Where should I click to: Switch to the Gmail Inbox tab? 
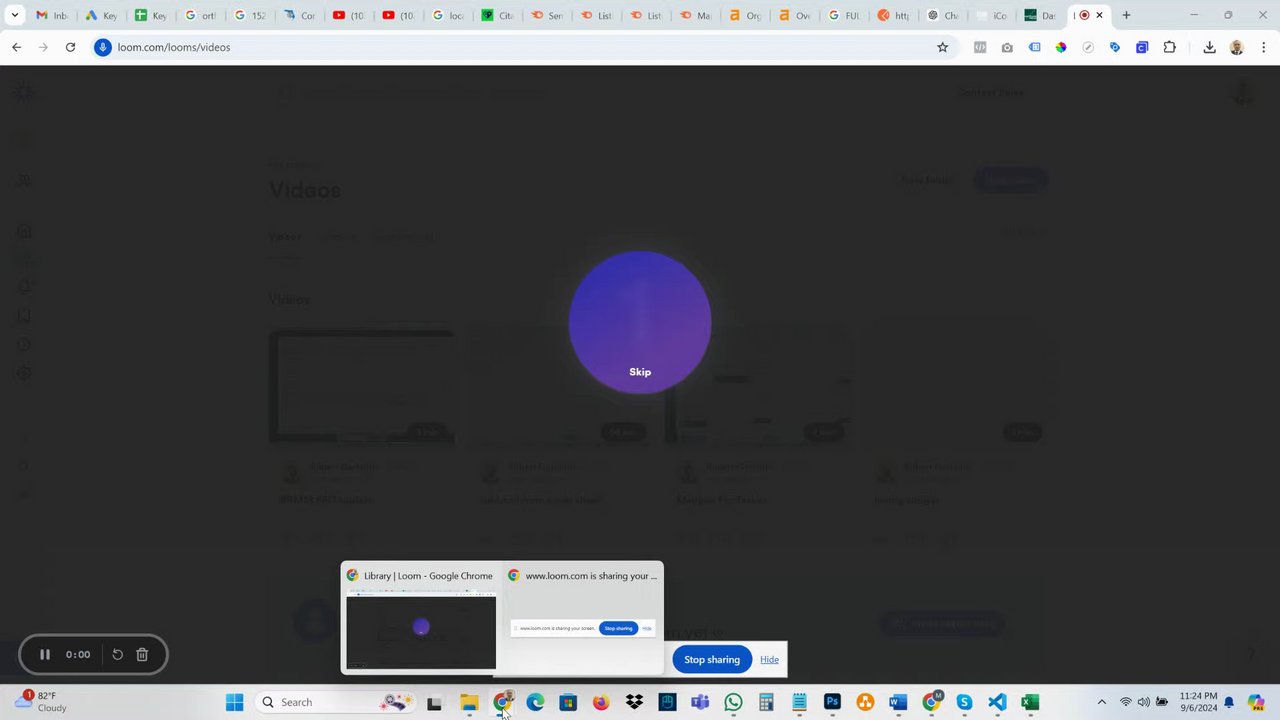click(52, 16)
